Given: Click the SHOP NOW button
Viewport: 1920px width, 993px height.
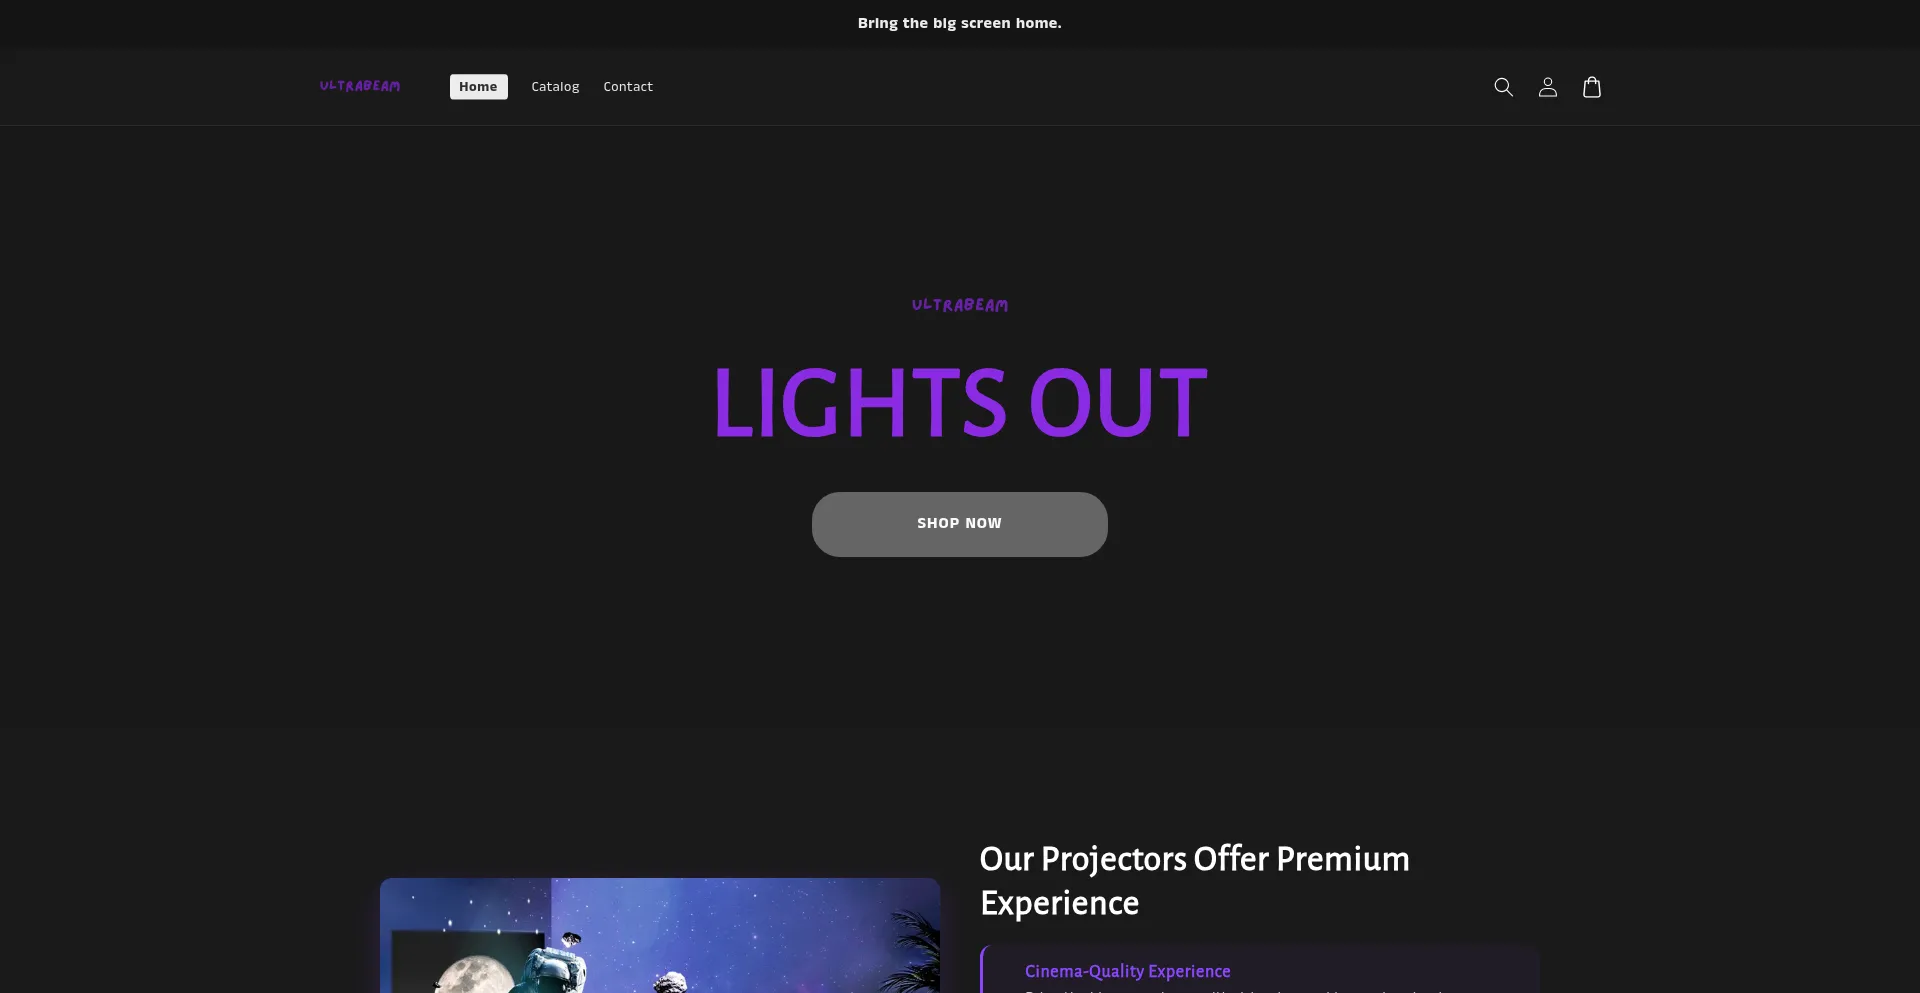Looking at the screenshot, I should point(960,524).
